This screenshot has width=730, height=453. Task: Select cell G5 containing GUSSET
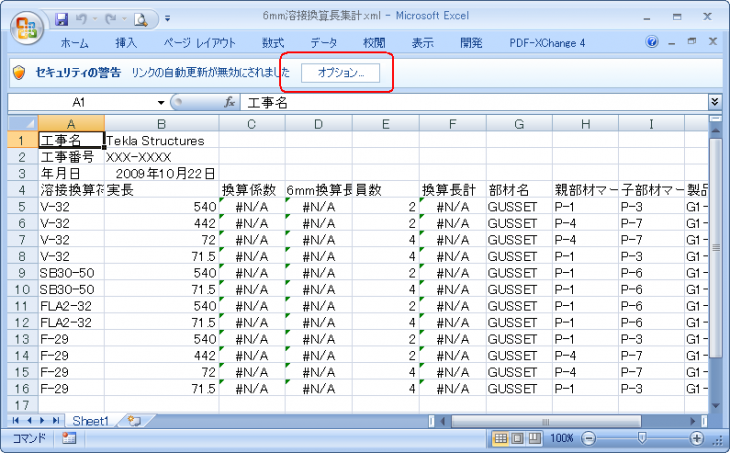pos(519,206)
